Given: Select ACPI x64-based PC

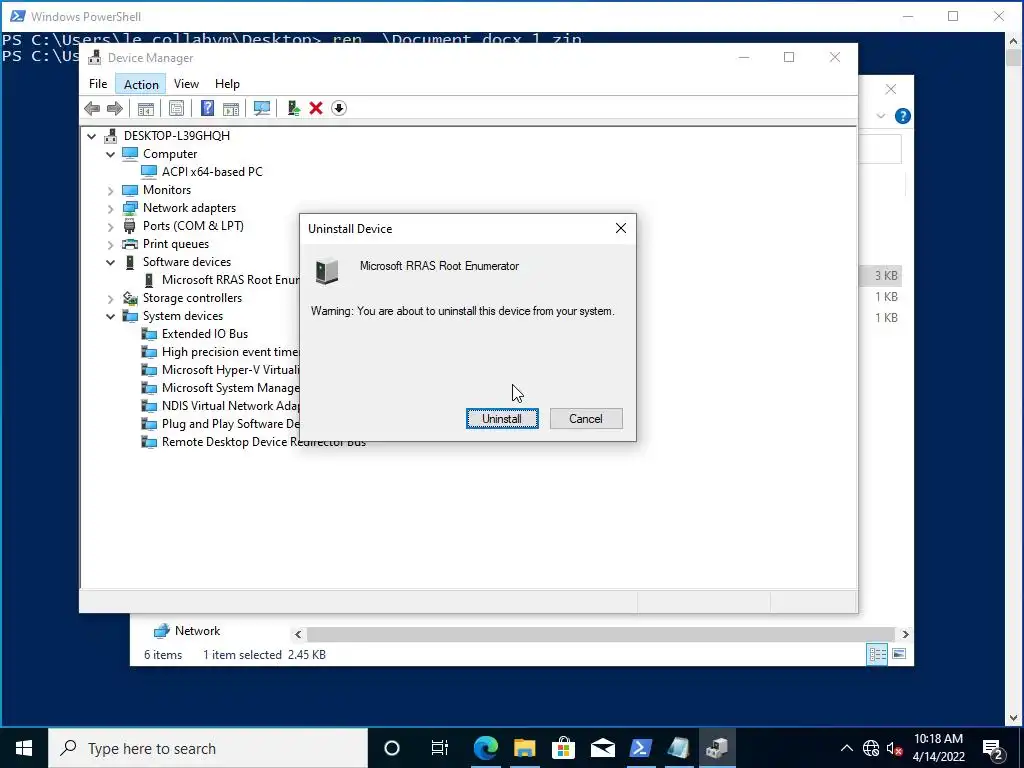Looking at the screenshot, I should tap(212, 172).
